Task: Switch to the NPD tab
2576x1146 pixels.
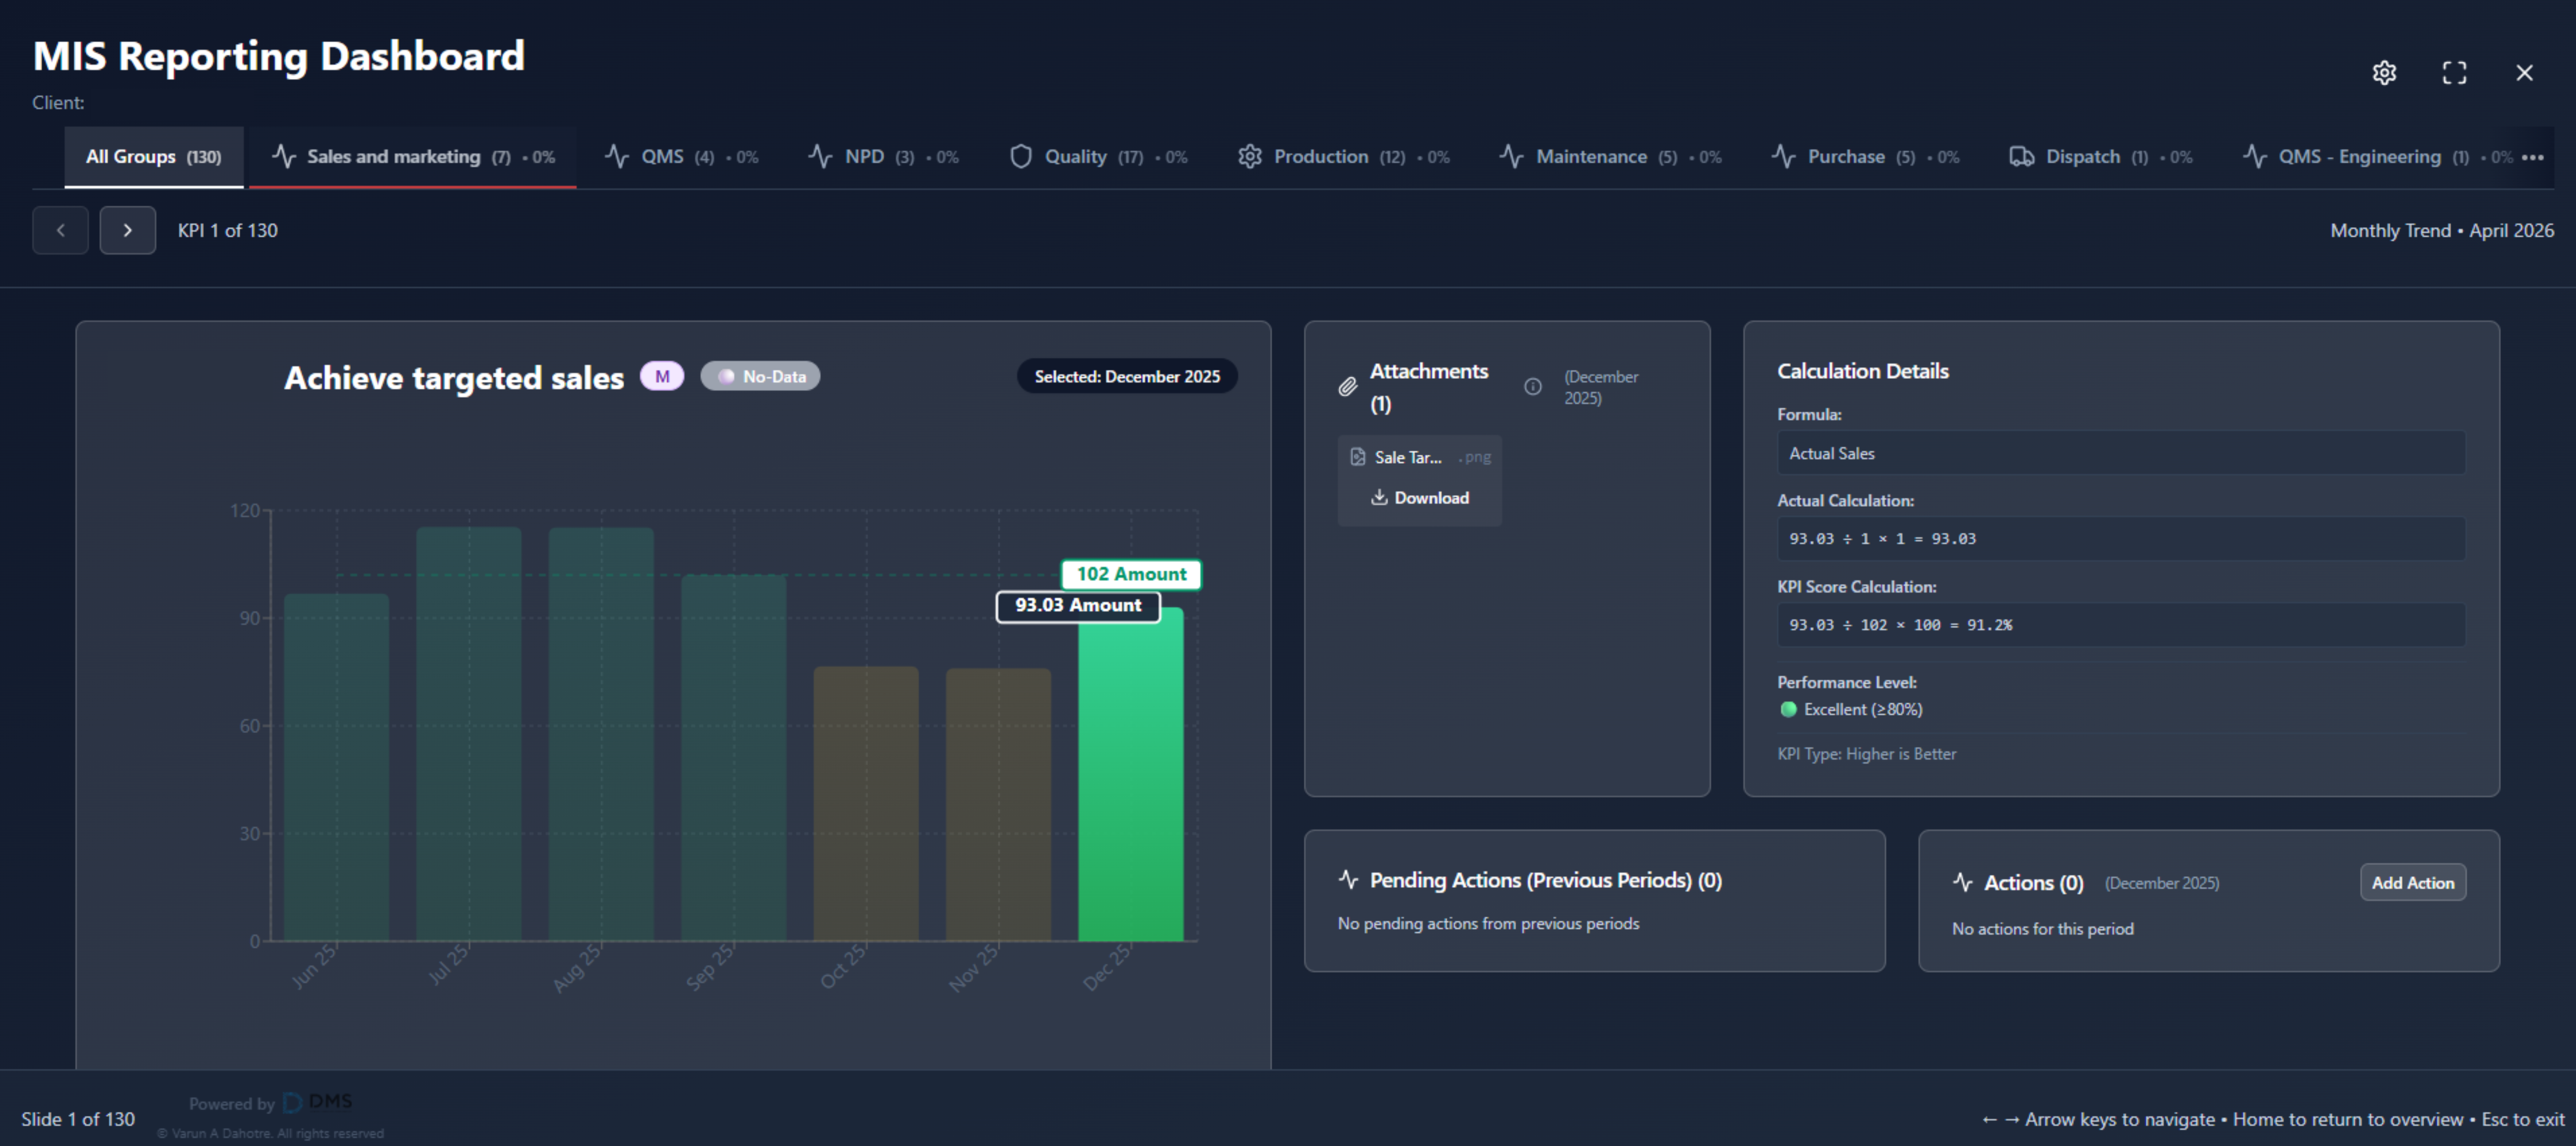Action: (883, 157)
